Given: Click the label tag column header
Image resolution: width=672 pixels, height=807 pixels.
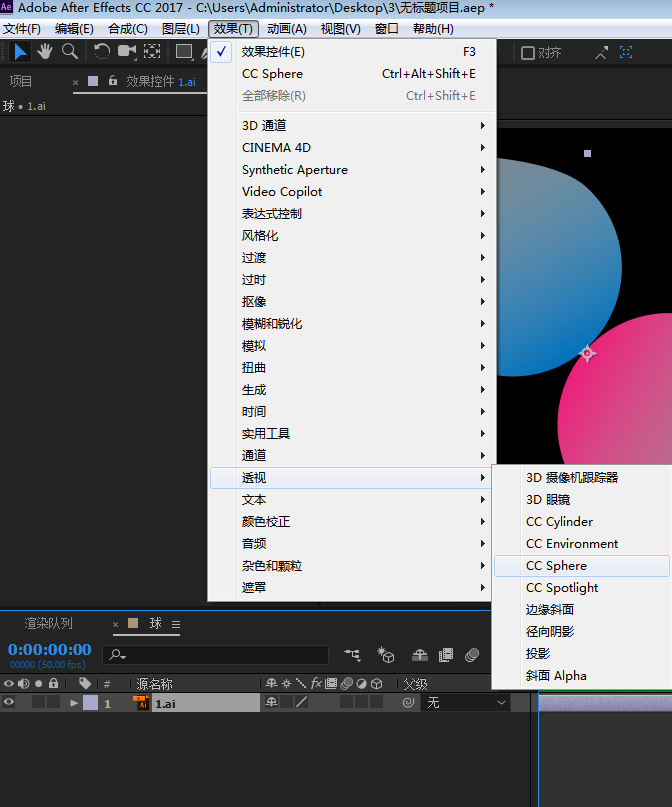Looking at the screenshot, I should [85, 683].
